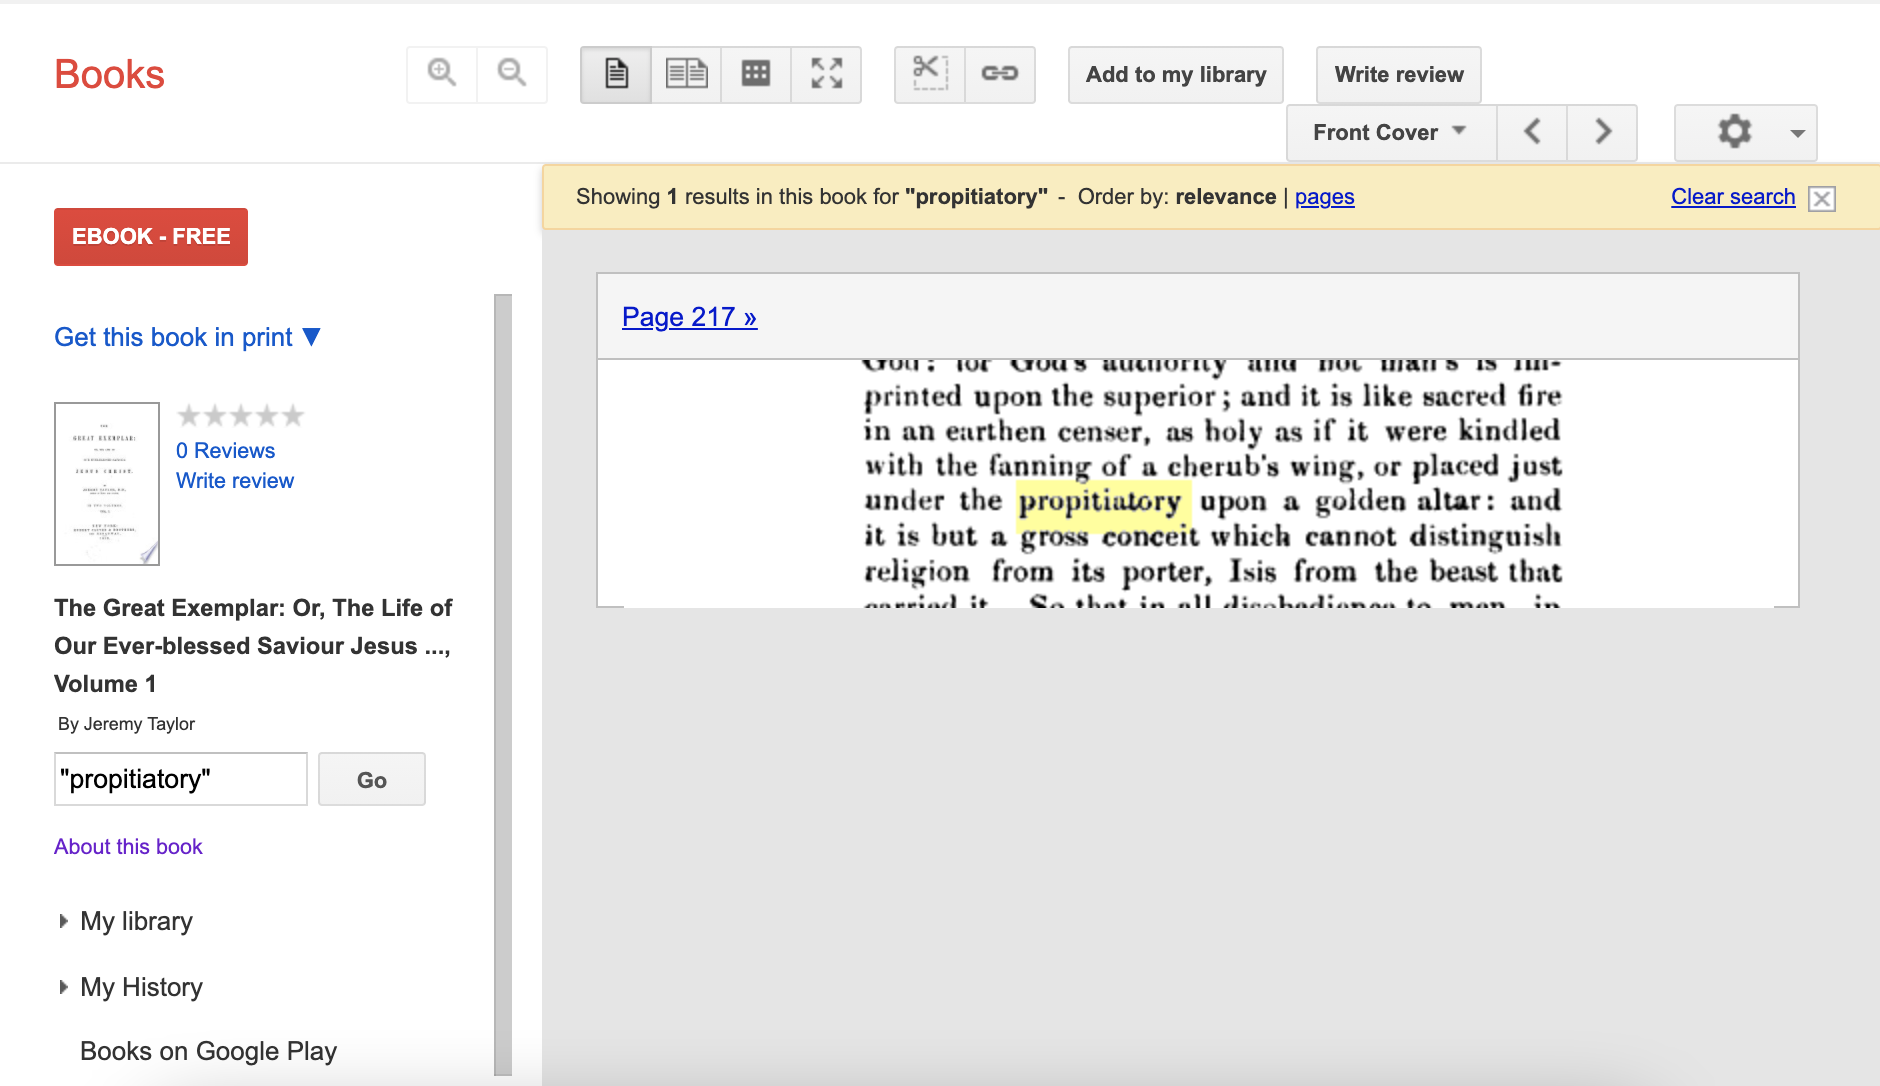1880x1086 pixels.
Task: Expand the My History section
Action: coord(131,987)
